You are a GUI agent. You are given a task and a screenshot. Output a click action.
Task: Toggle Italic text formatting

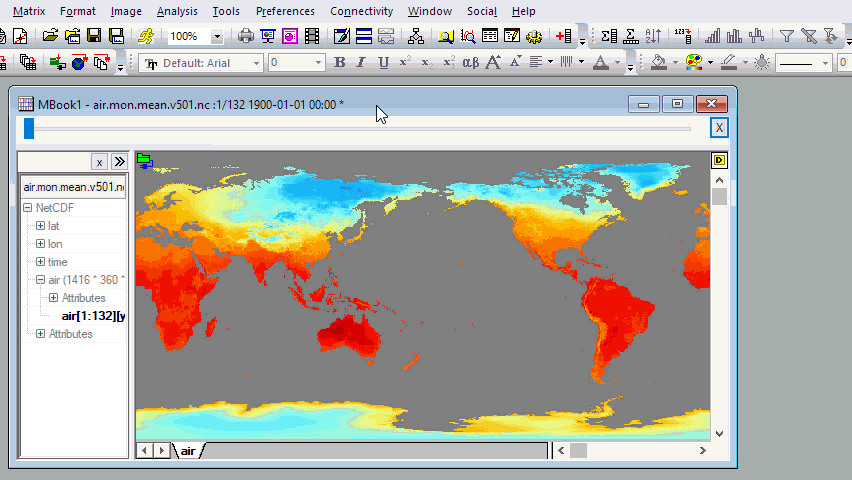(x=362, y=62)
